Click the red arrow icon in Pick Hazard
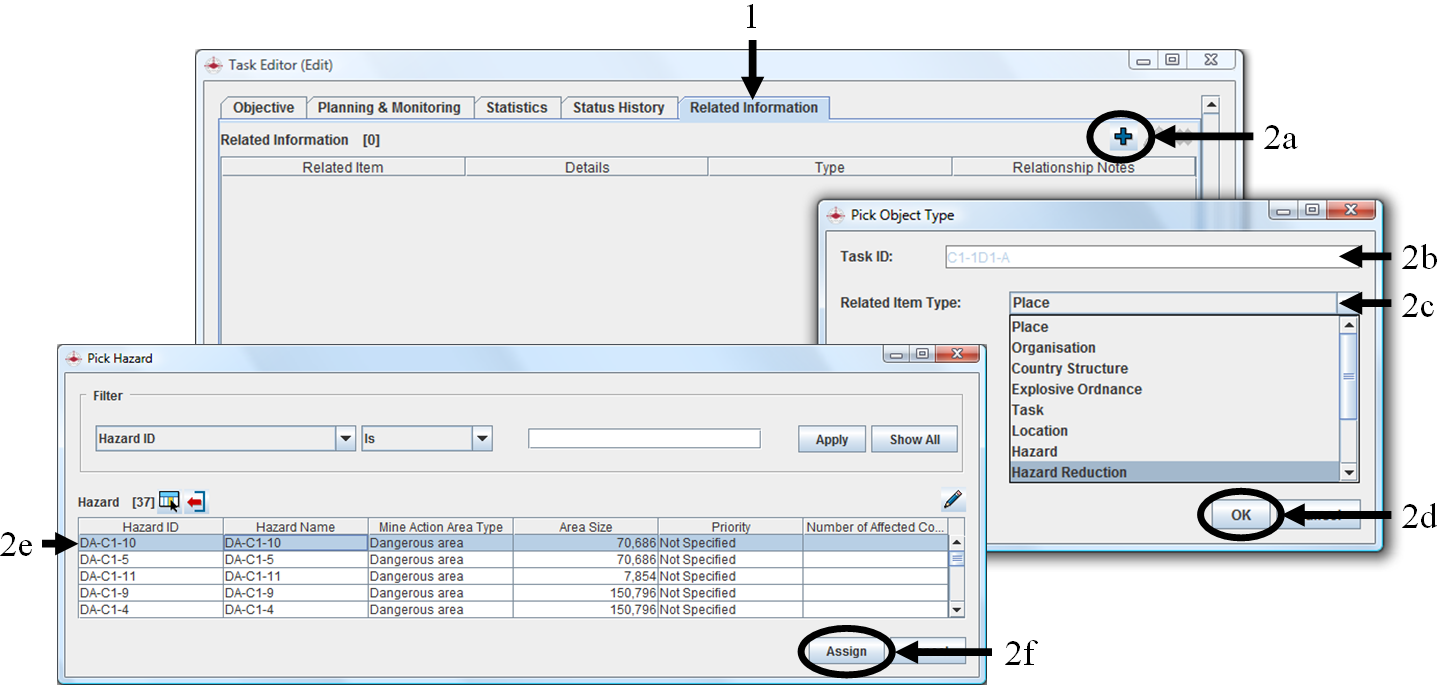1439x689 pixels. pyautogui.click(x=196, y=501)
